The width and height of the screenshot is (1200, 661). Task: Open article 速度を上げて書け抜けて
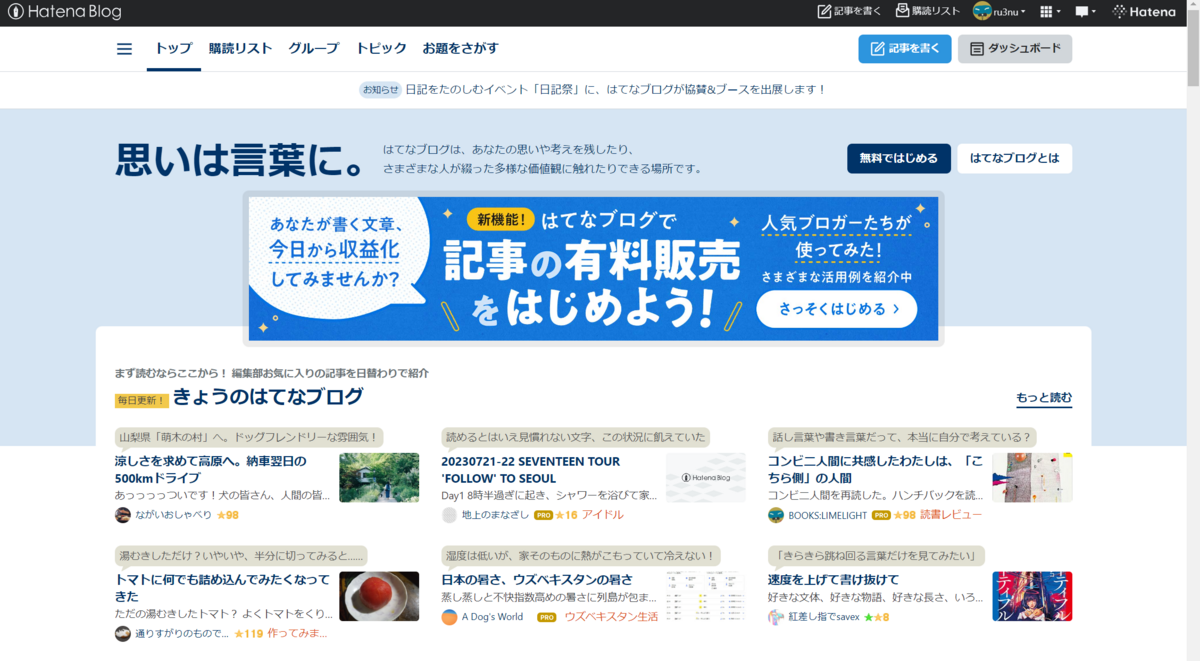(833, 579)
